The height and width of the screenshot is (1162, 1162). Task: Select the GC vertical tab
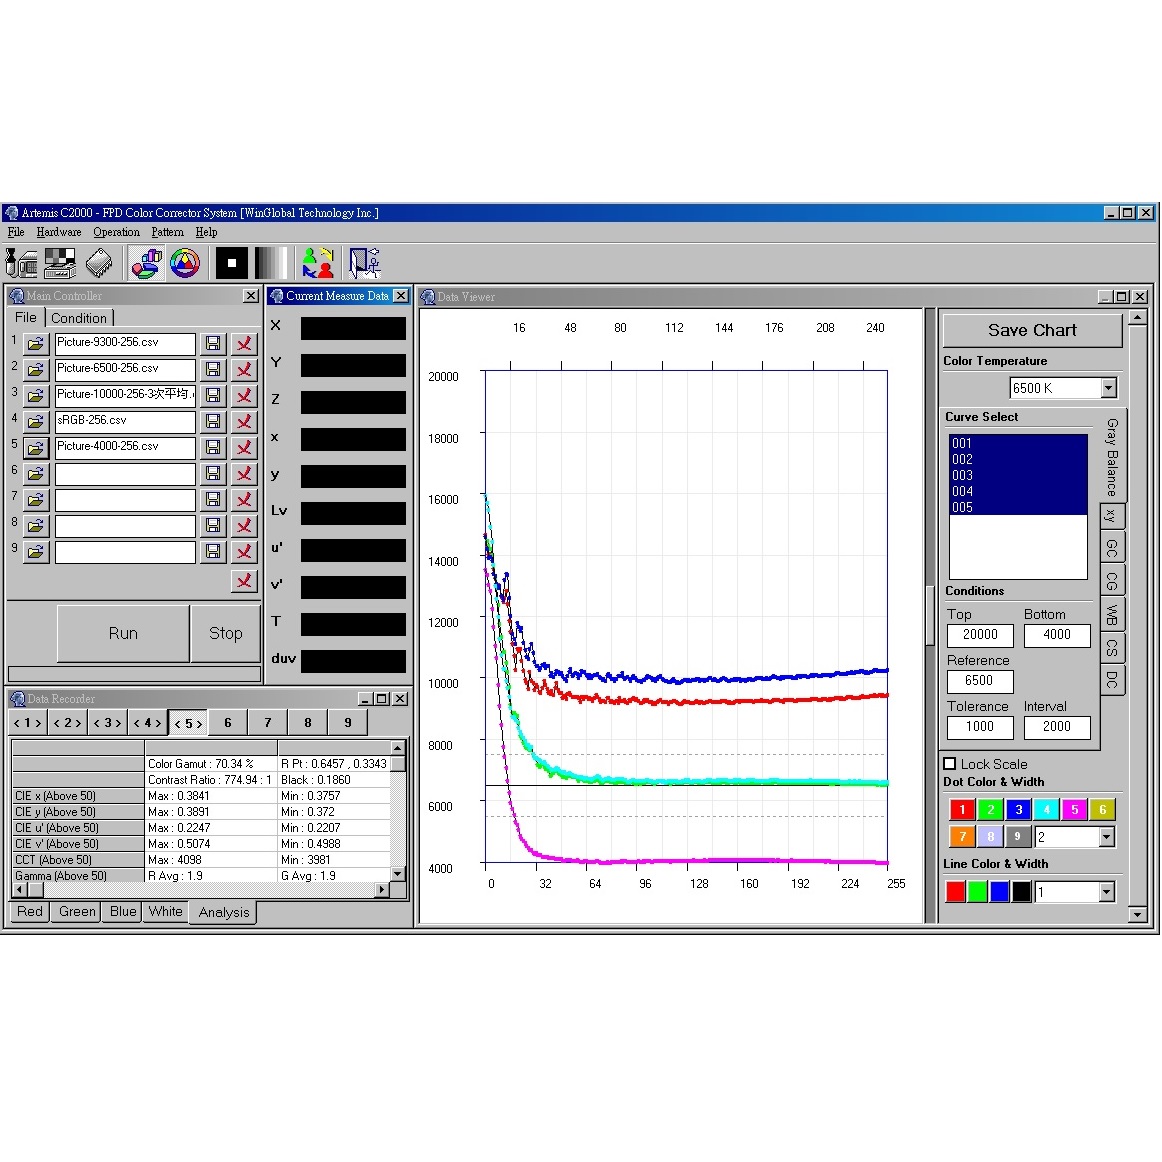(1112, 548)
